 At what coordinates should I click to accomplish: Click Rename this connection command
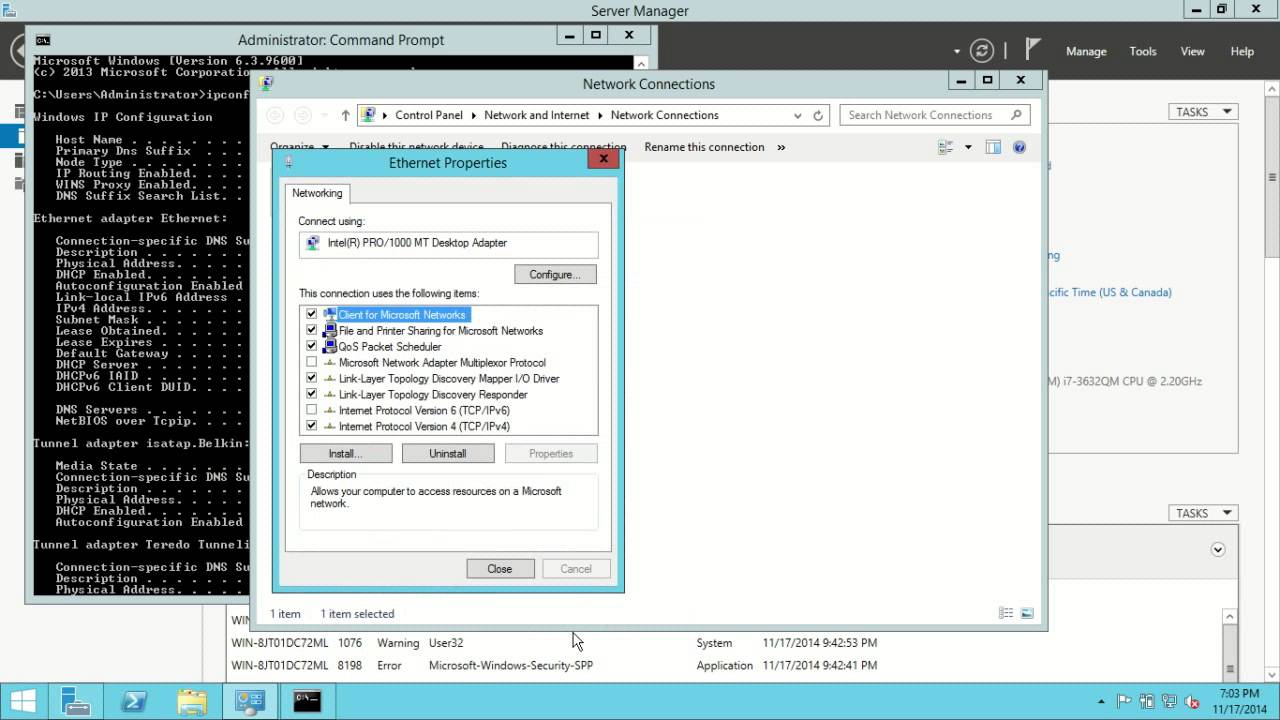(704, 147)
